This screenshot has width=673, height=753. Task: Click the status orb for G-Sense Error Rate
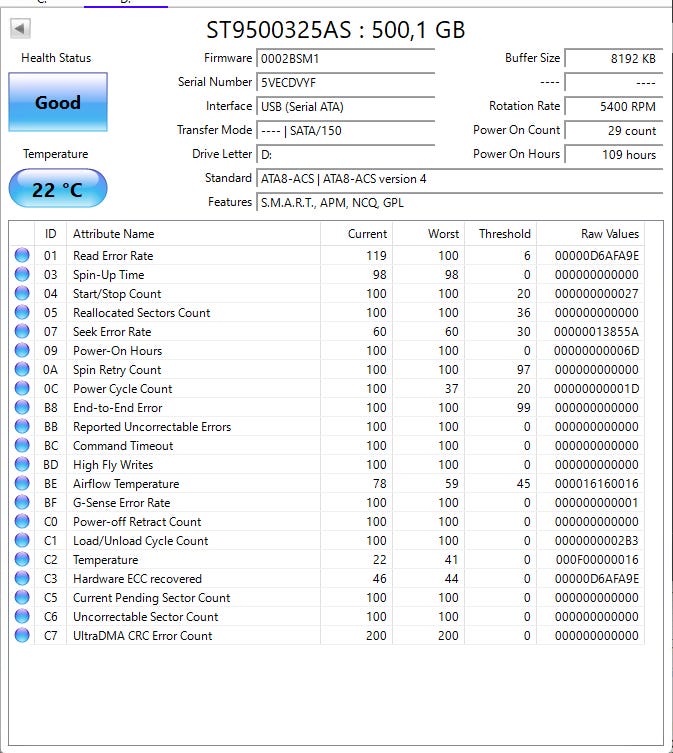click(22, 502)
